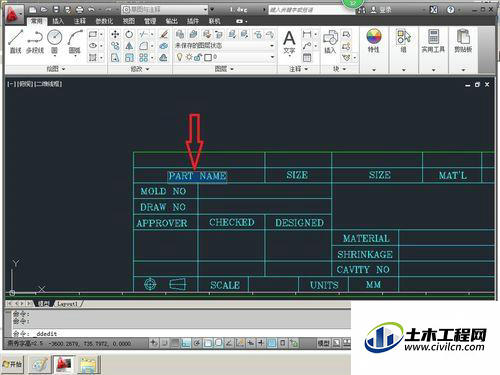Open the Insert block (插入) tool

(x=330, y=42)
